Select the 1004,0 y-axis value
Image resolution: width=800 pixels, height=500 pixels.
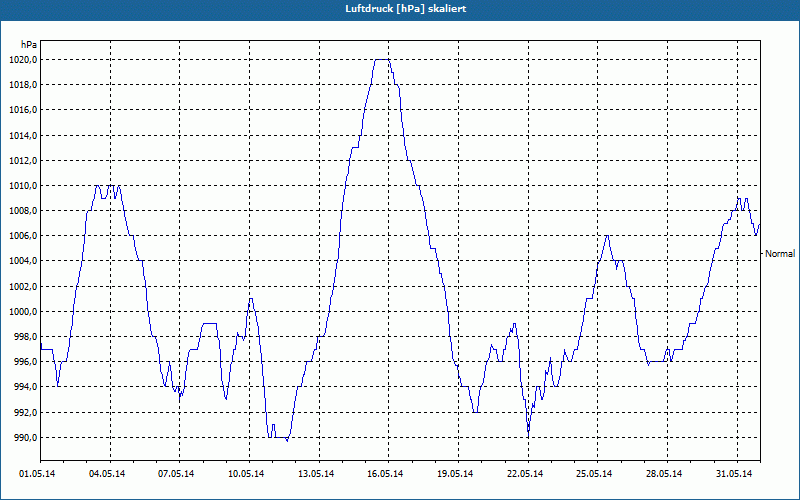point(23,261)
